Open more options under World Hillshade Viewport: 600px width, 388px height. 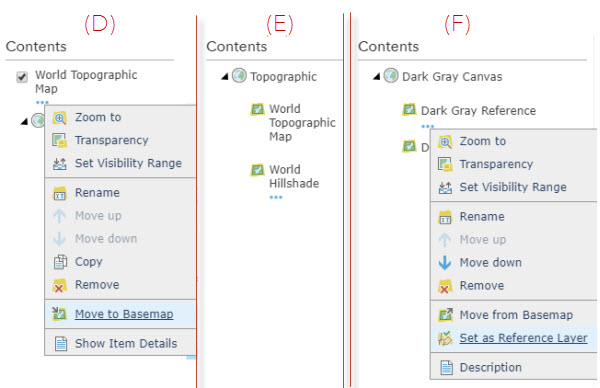click(276, 197)
